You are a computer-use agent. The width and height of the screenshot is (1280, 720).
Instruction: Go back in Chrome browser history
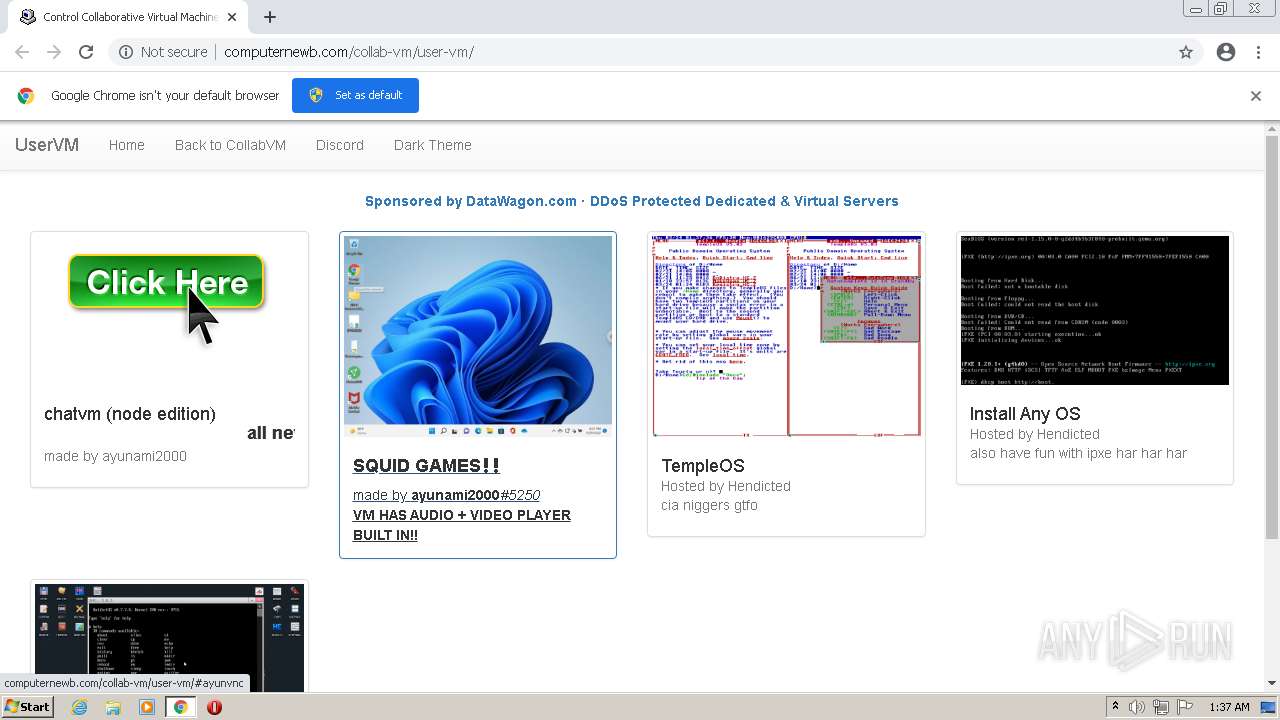coord(22,52)
